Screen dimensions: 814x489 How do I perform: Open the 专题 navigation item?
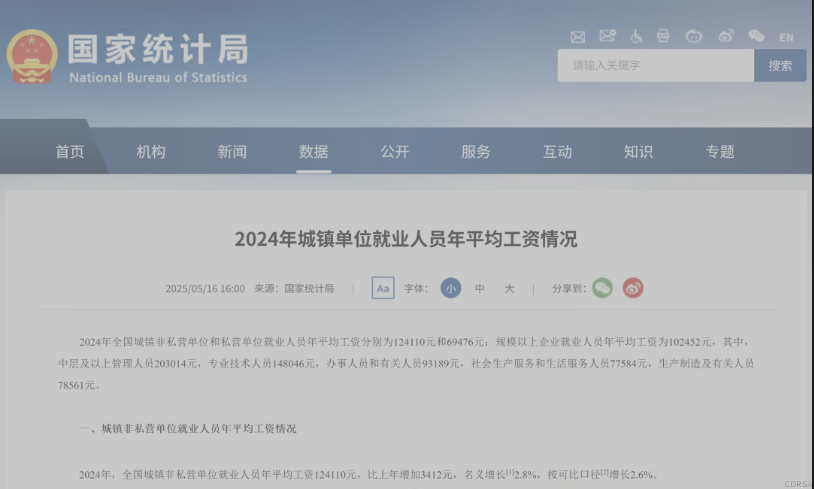click(720, 152)
